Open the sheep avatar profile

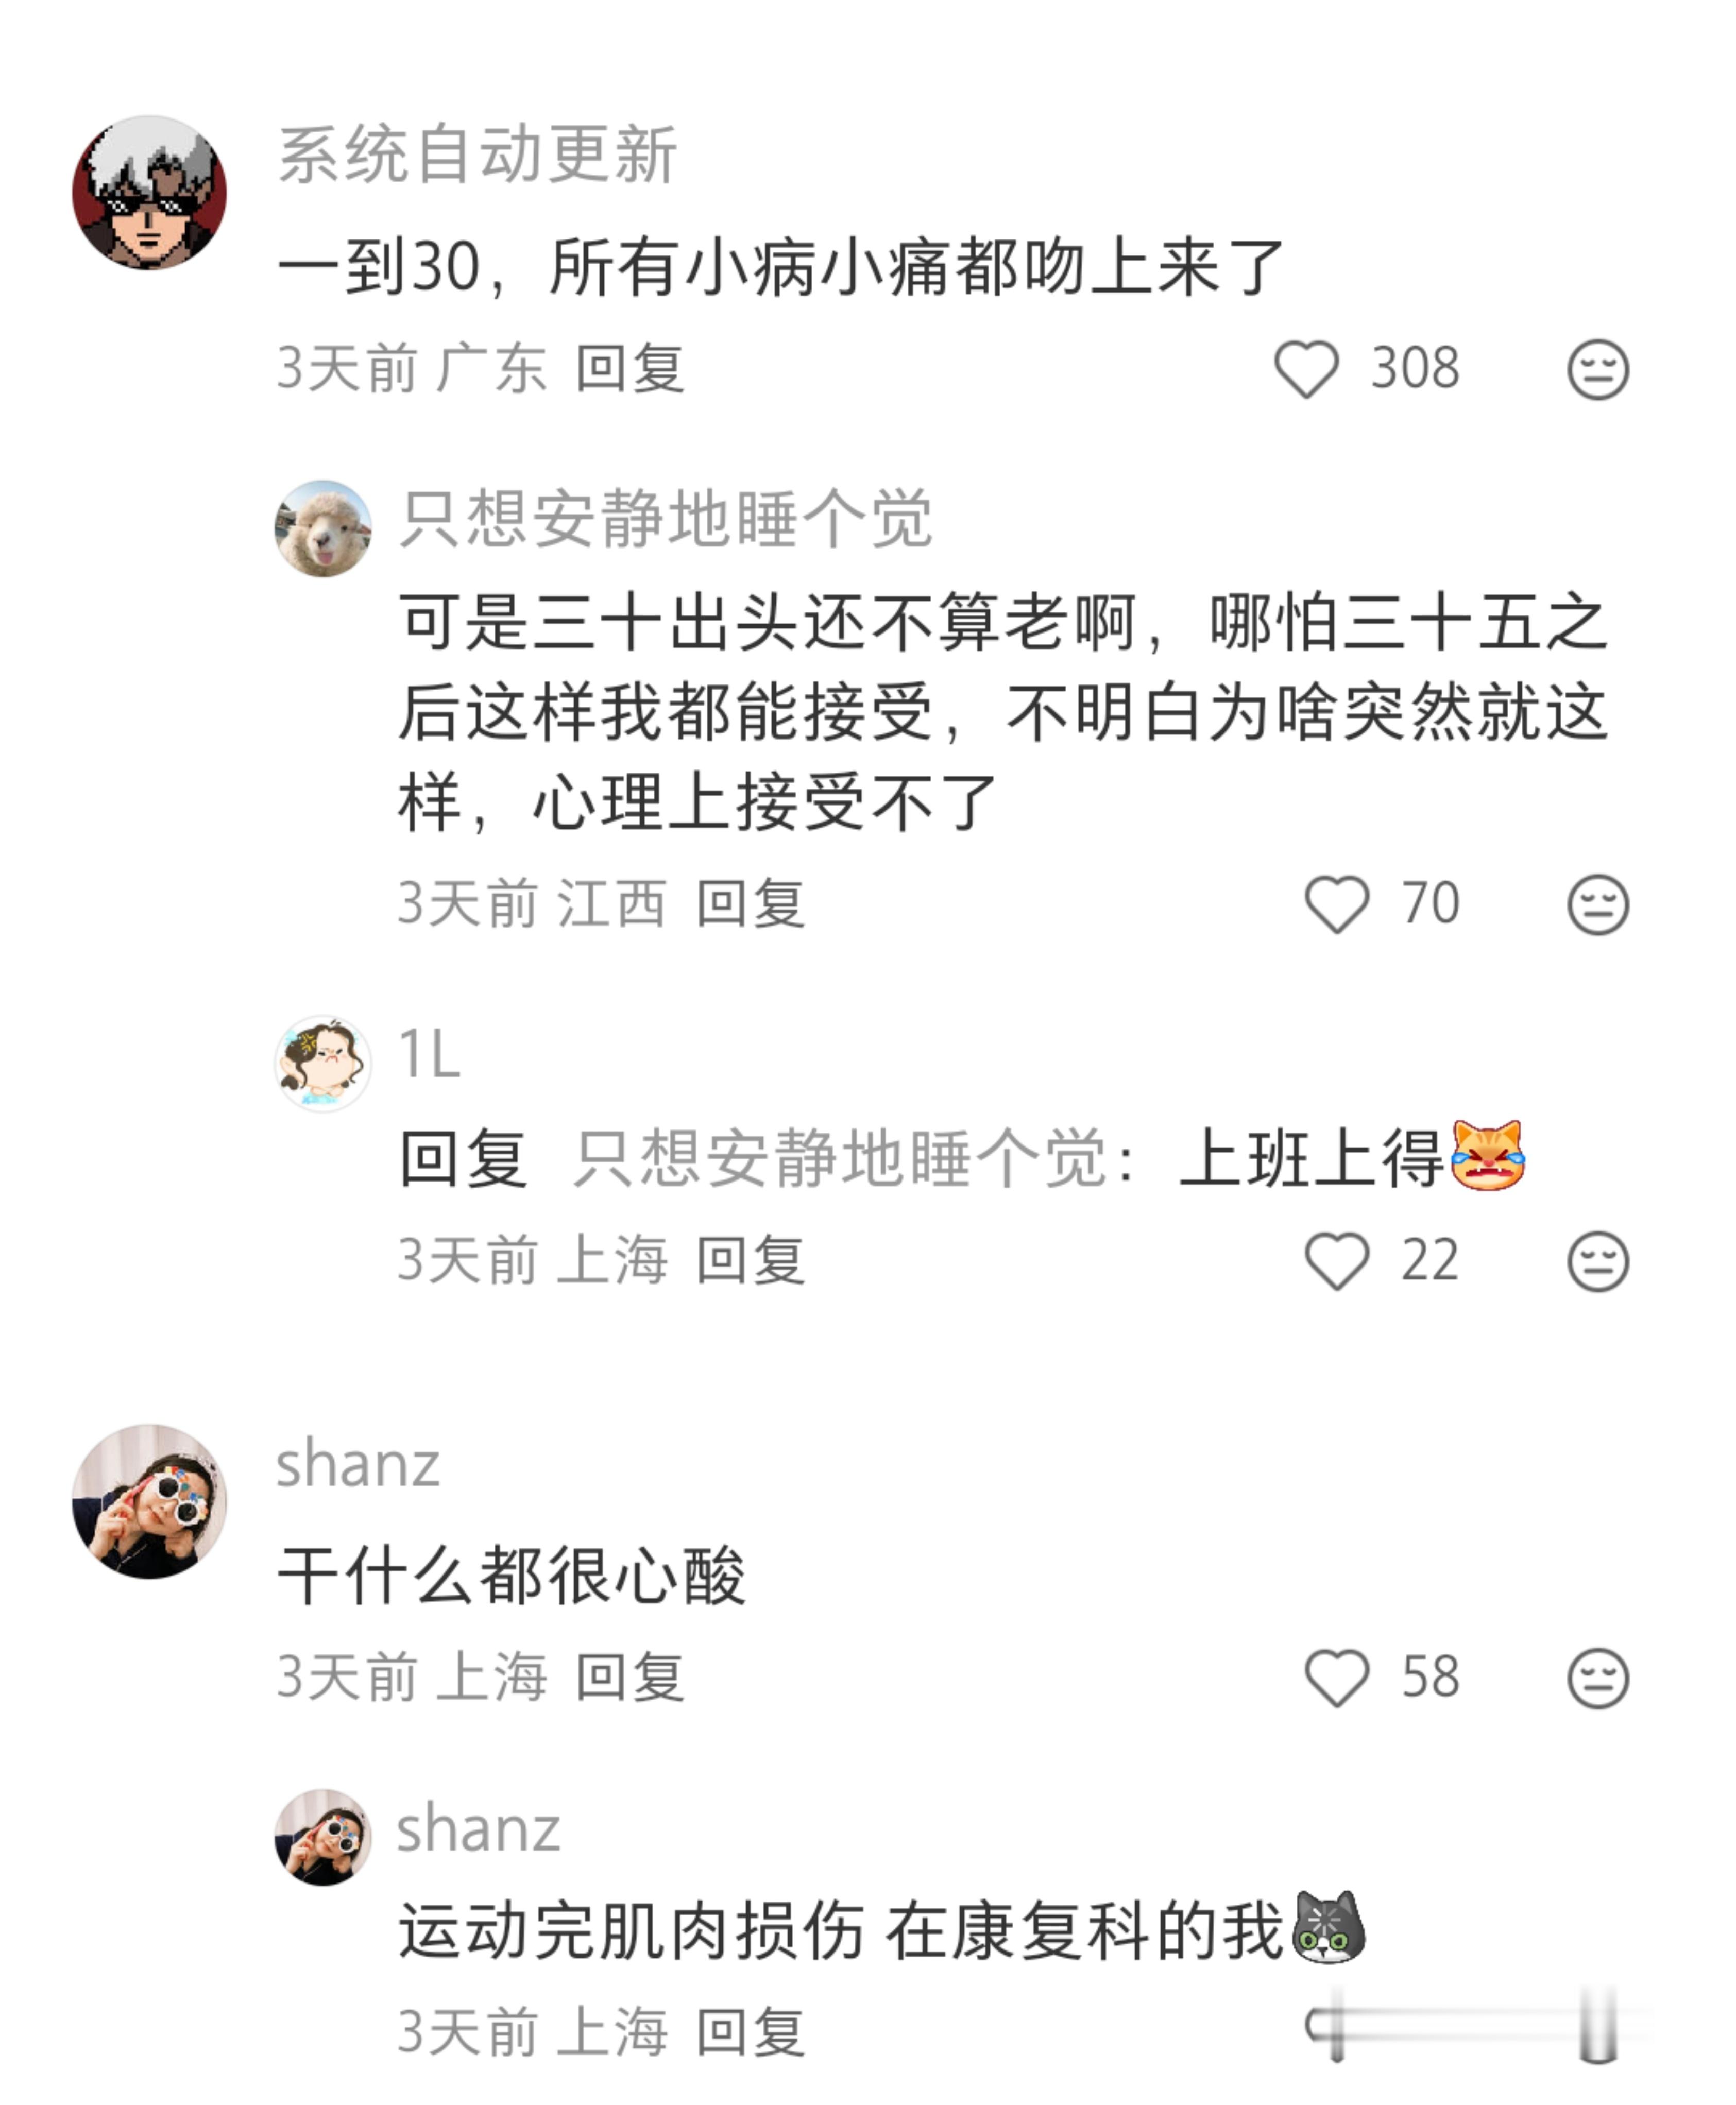pos(323,528)
